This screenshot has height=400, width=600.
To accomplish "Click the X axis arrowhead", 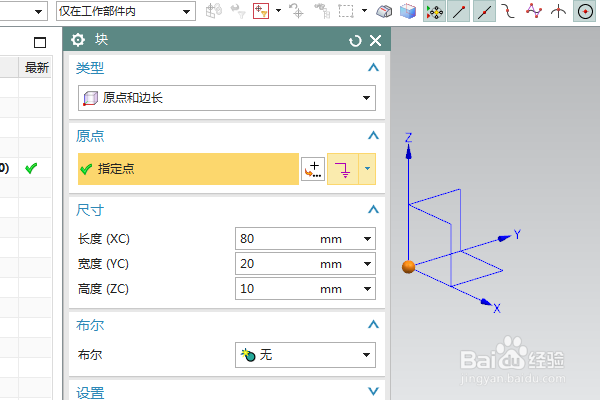I will pos(486,302).
